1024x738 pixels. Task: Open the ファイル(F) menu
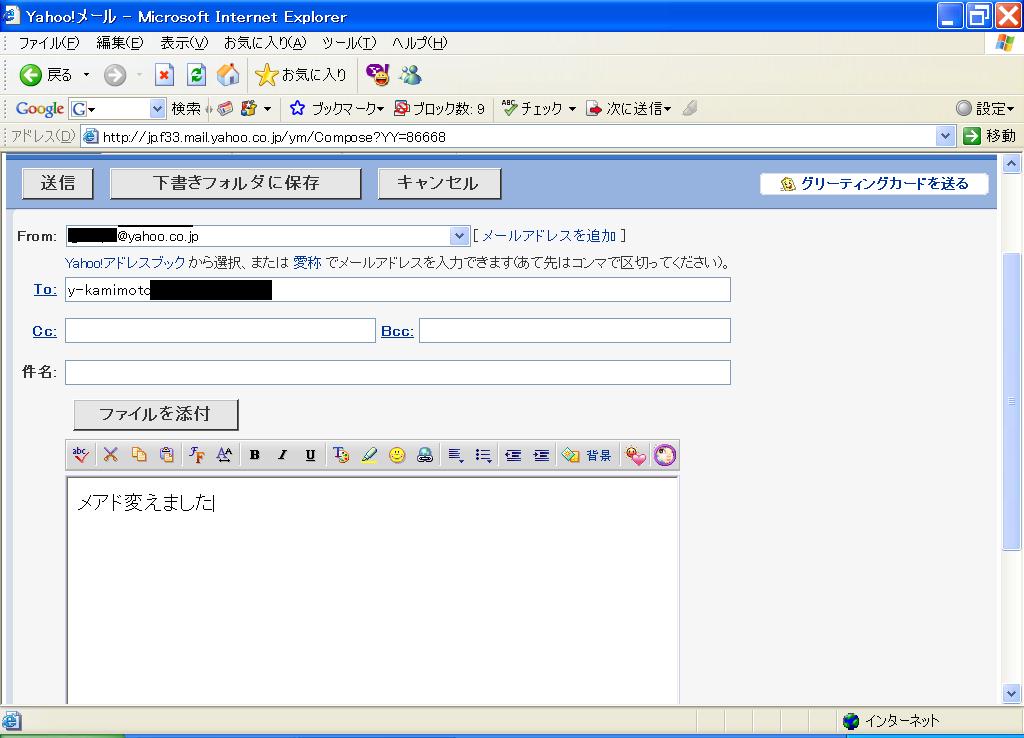click(x=48, y=43)
